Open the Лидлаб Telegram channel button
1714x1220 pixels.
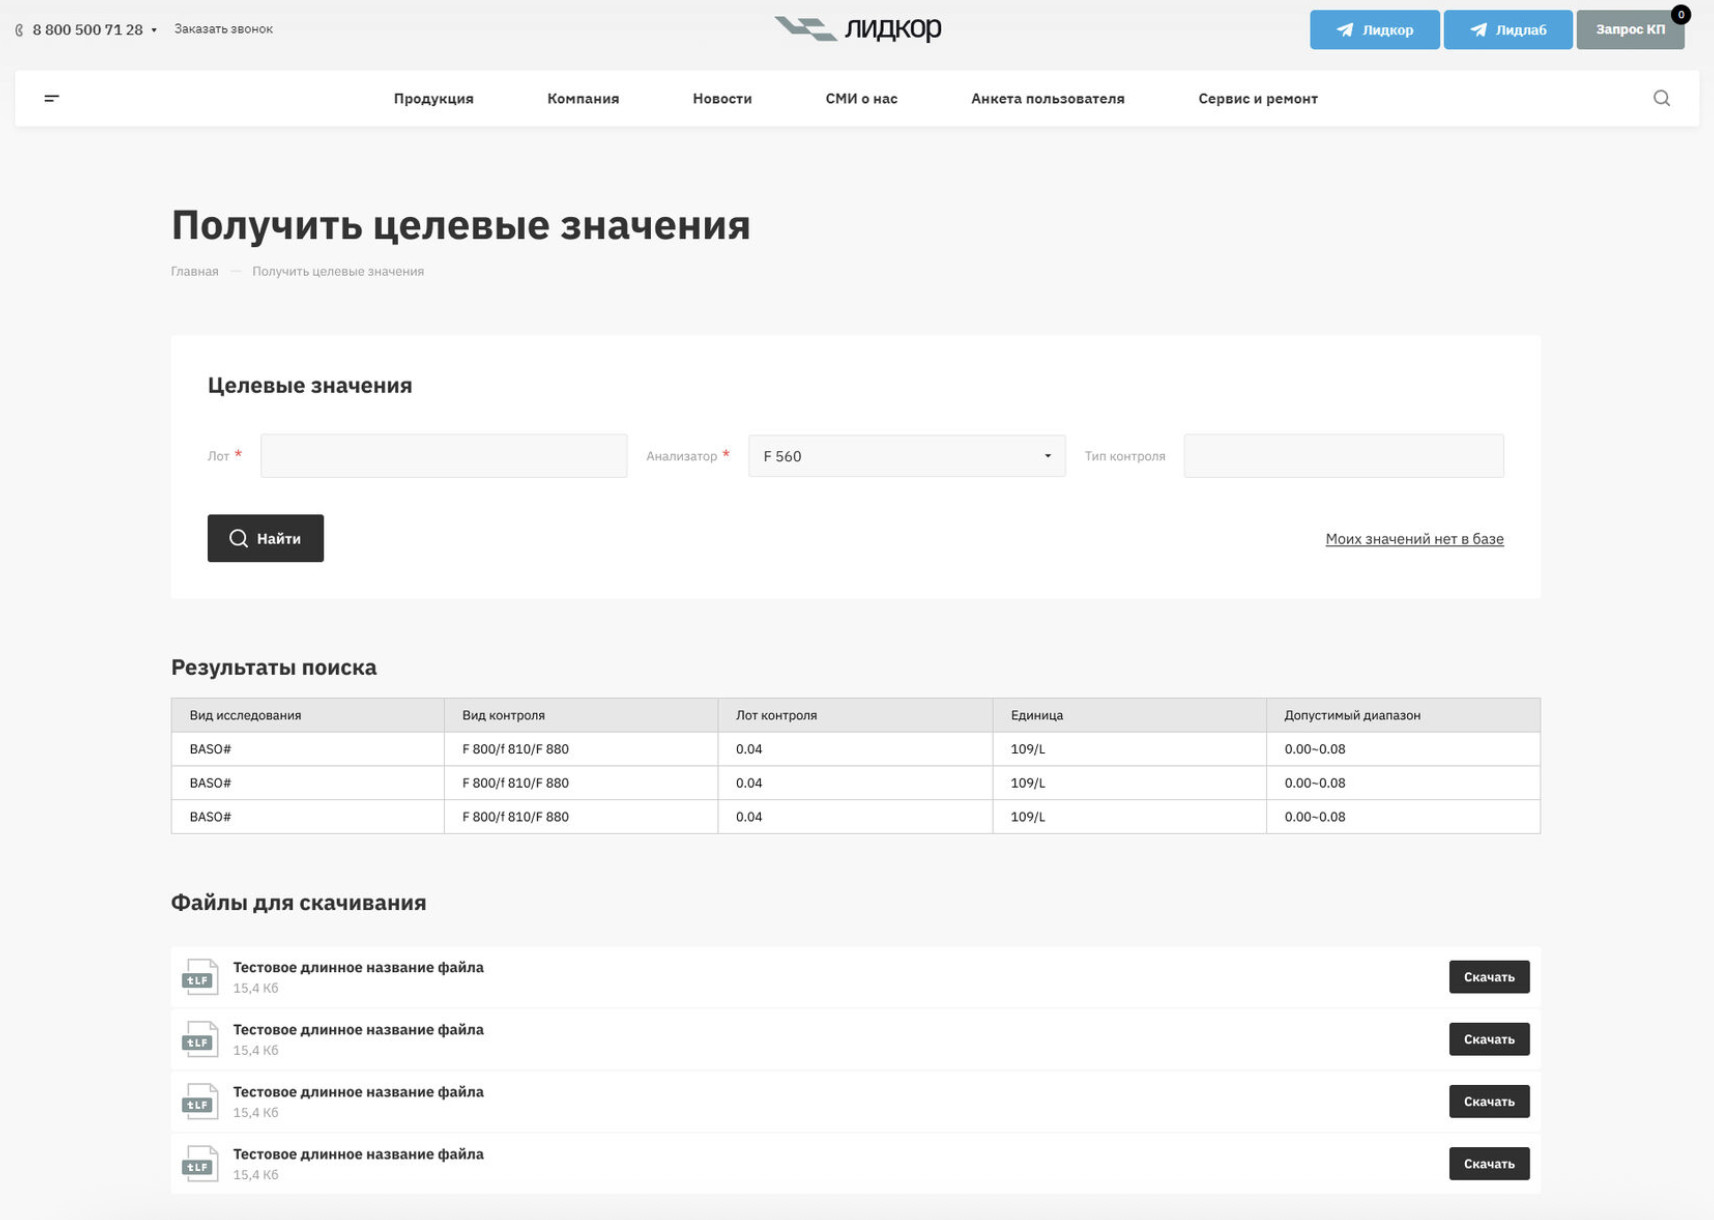click(x=1507, y=30)
